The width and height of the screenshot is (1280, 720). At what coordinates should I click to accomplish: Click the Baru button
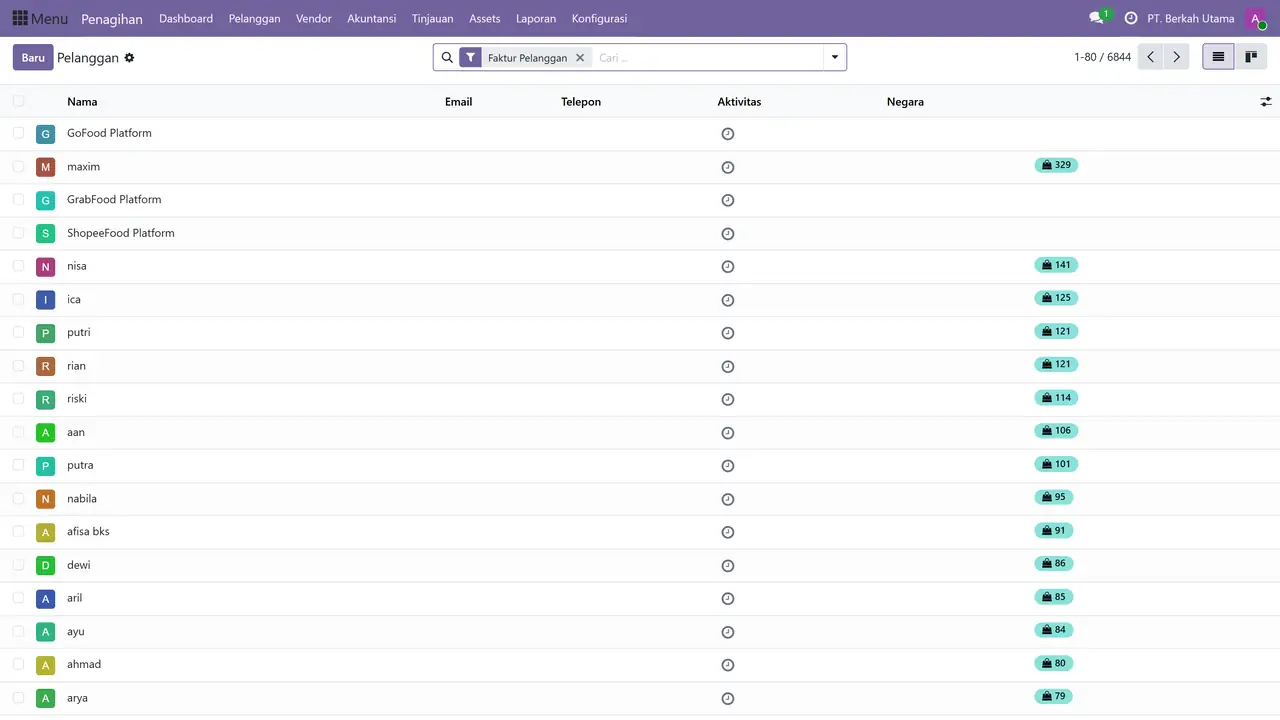(x=33, y=57)
